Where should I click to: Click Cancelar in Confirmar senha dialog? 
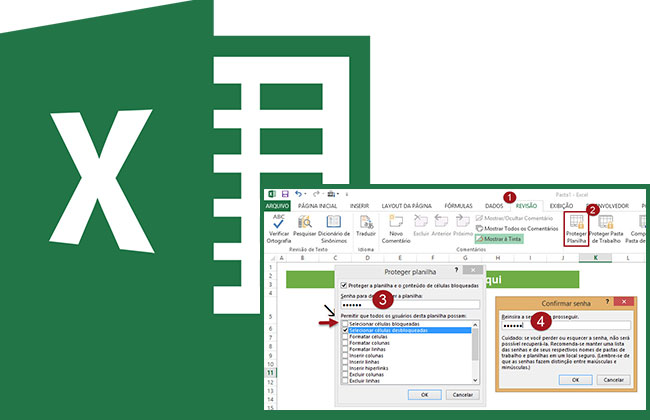614,380
